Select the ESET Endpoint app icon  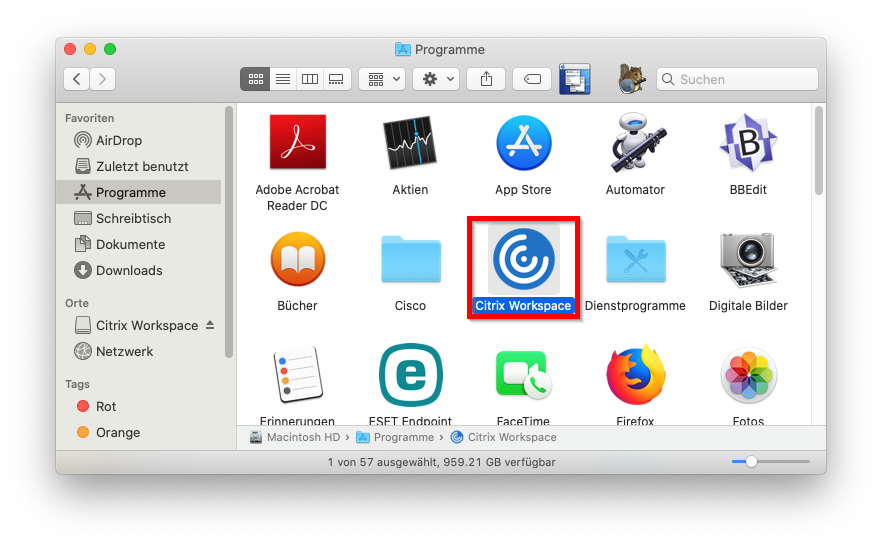[411, 375]
